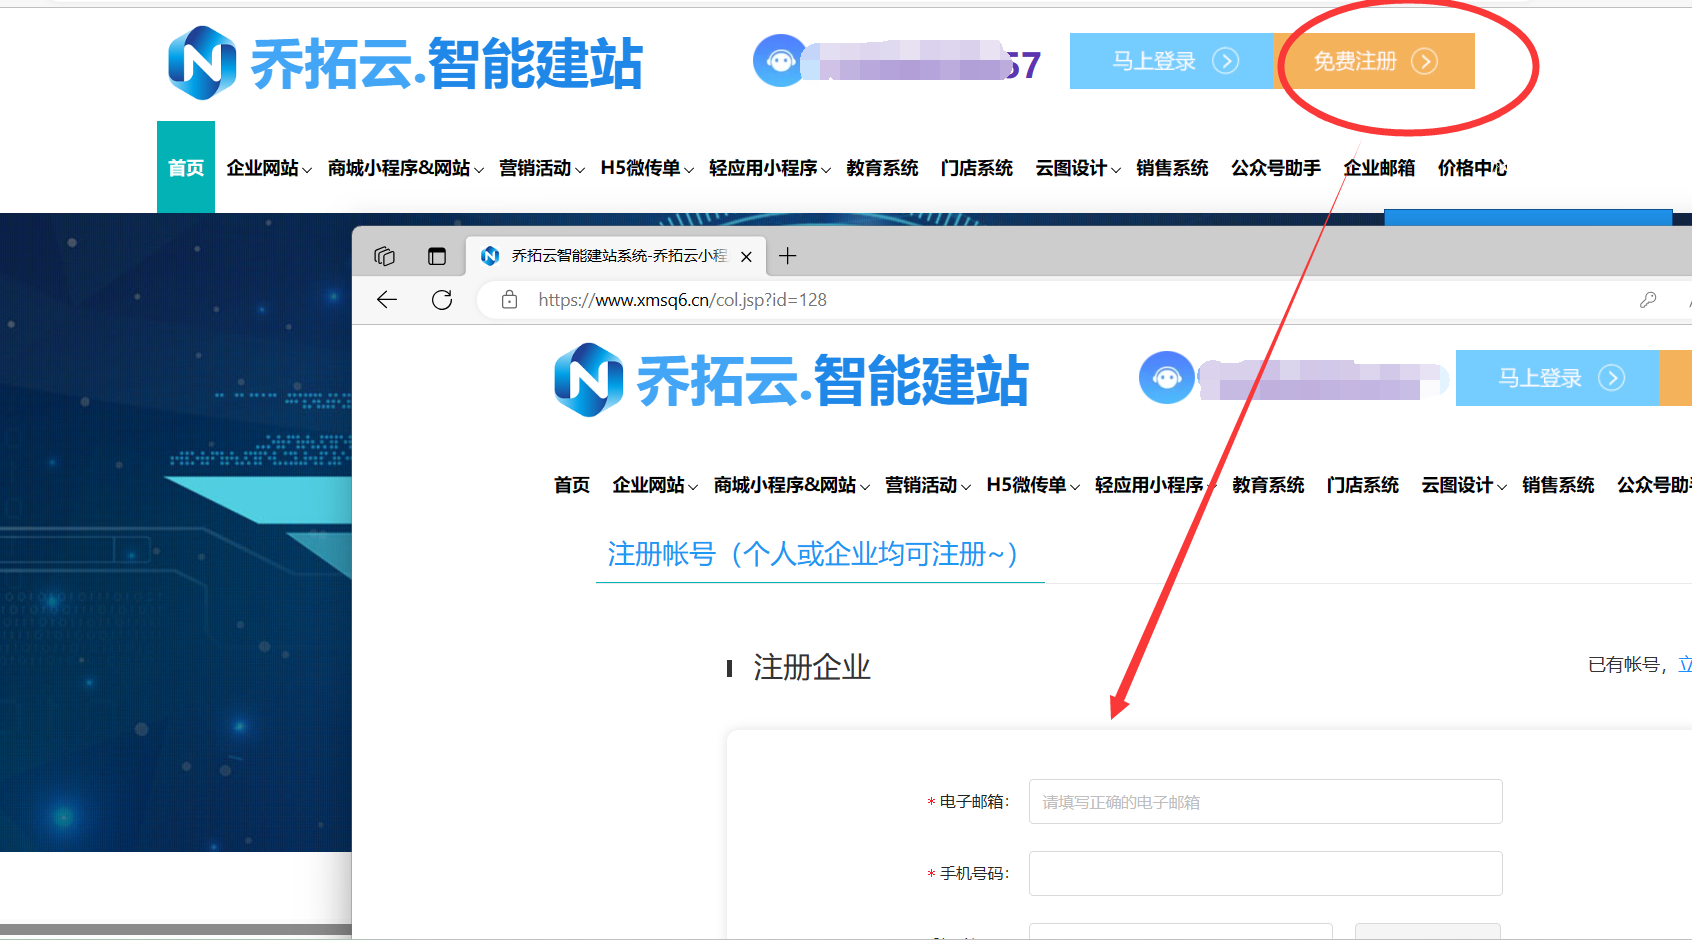The width and height of the screenshot is (1692, 940).
Task: Click the browser refresh icon
Action: point(442,300)
